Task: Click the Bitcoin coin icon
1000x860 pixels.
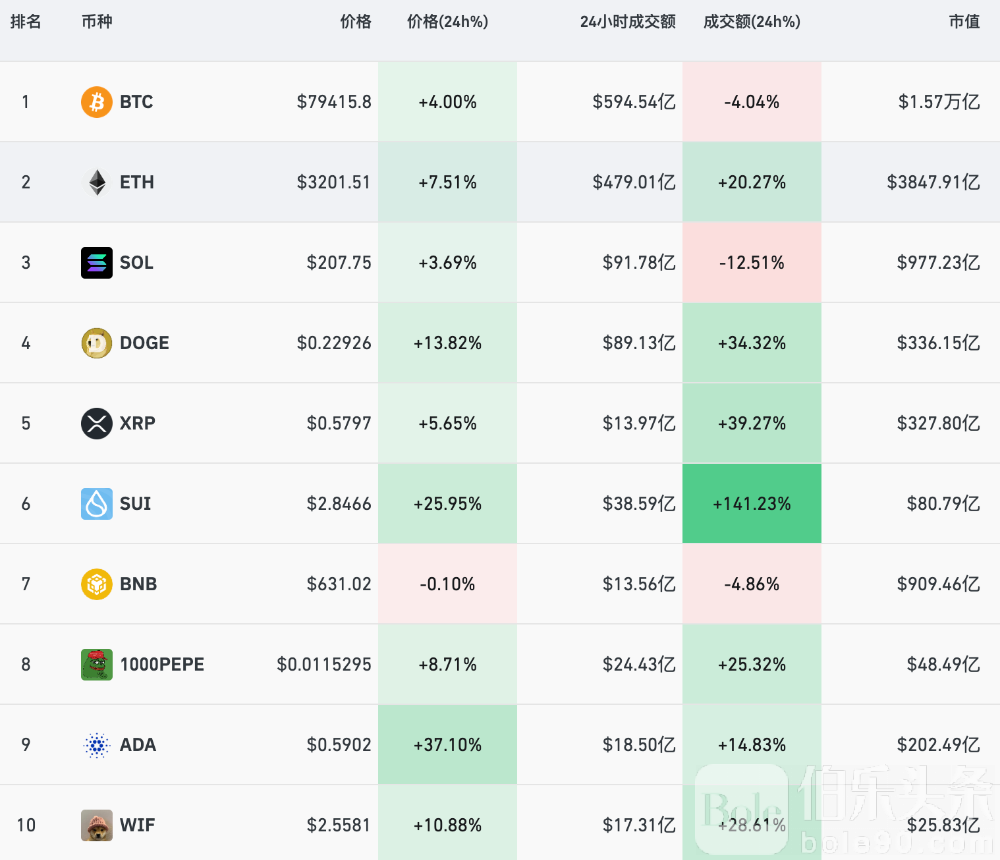Action: tap(97, 102)
